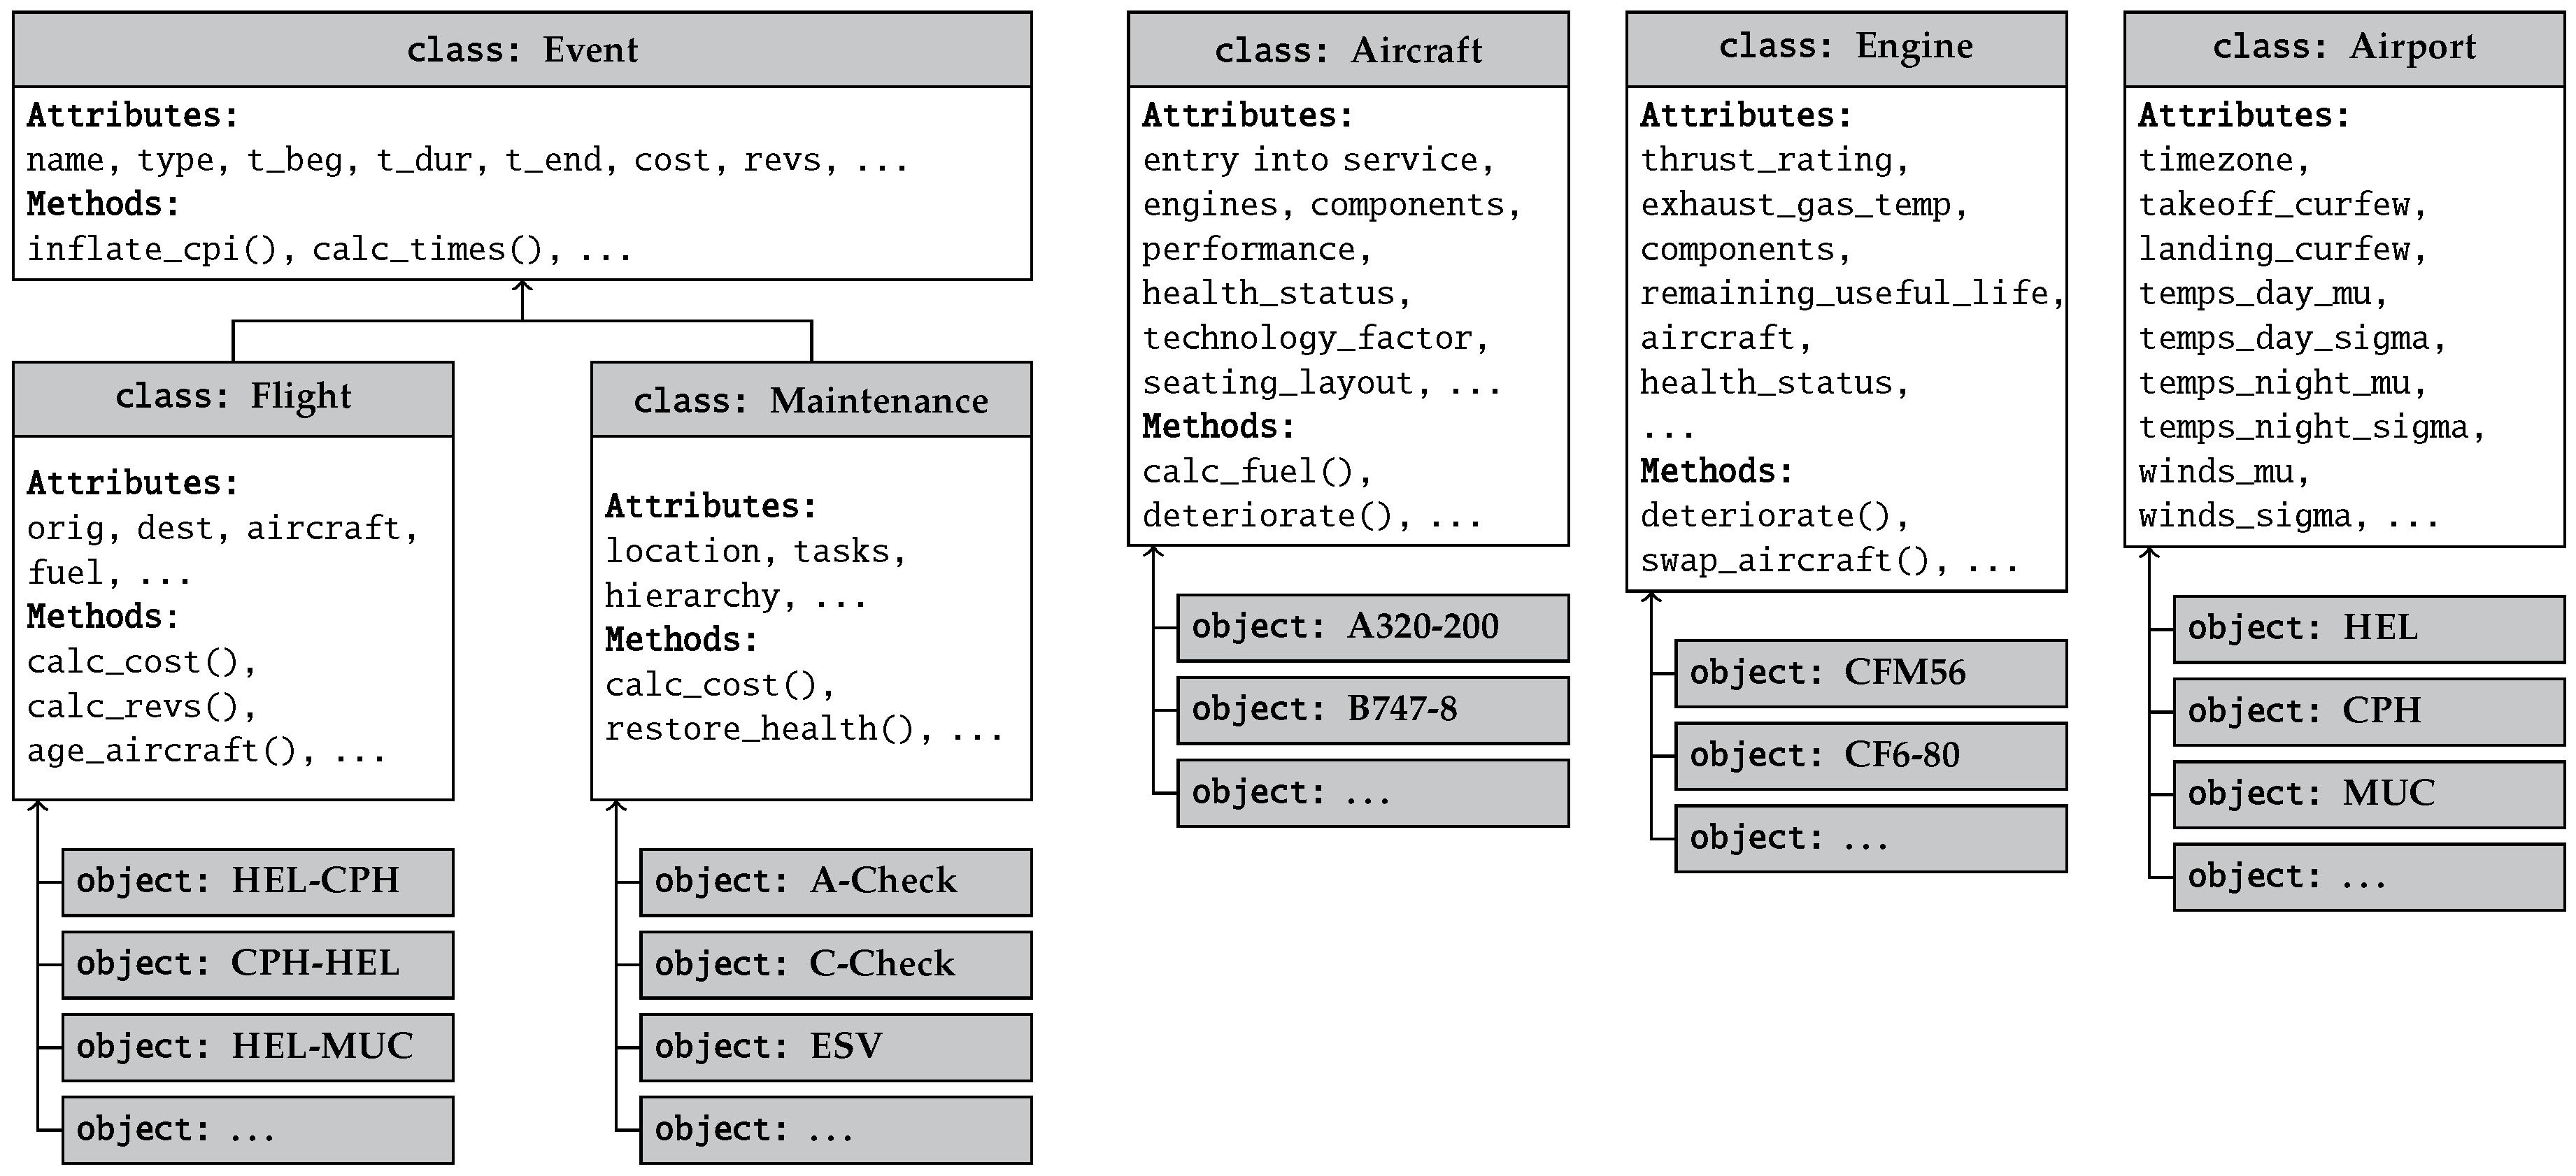Image resolution: width=2576 pixels, height=1176 pixels.
Task: Click the HEL-CPH flight object
Action: coord(258,882)
